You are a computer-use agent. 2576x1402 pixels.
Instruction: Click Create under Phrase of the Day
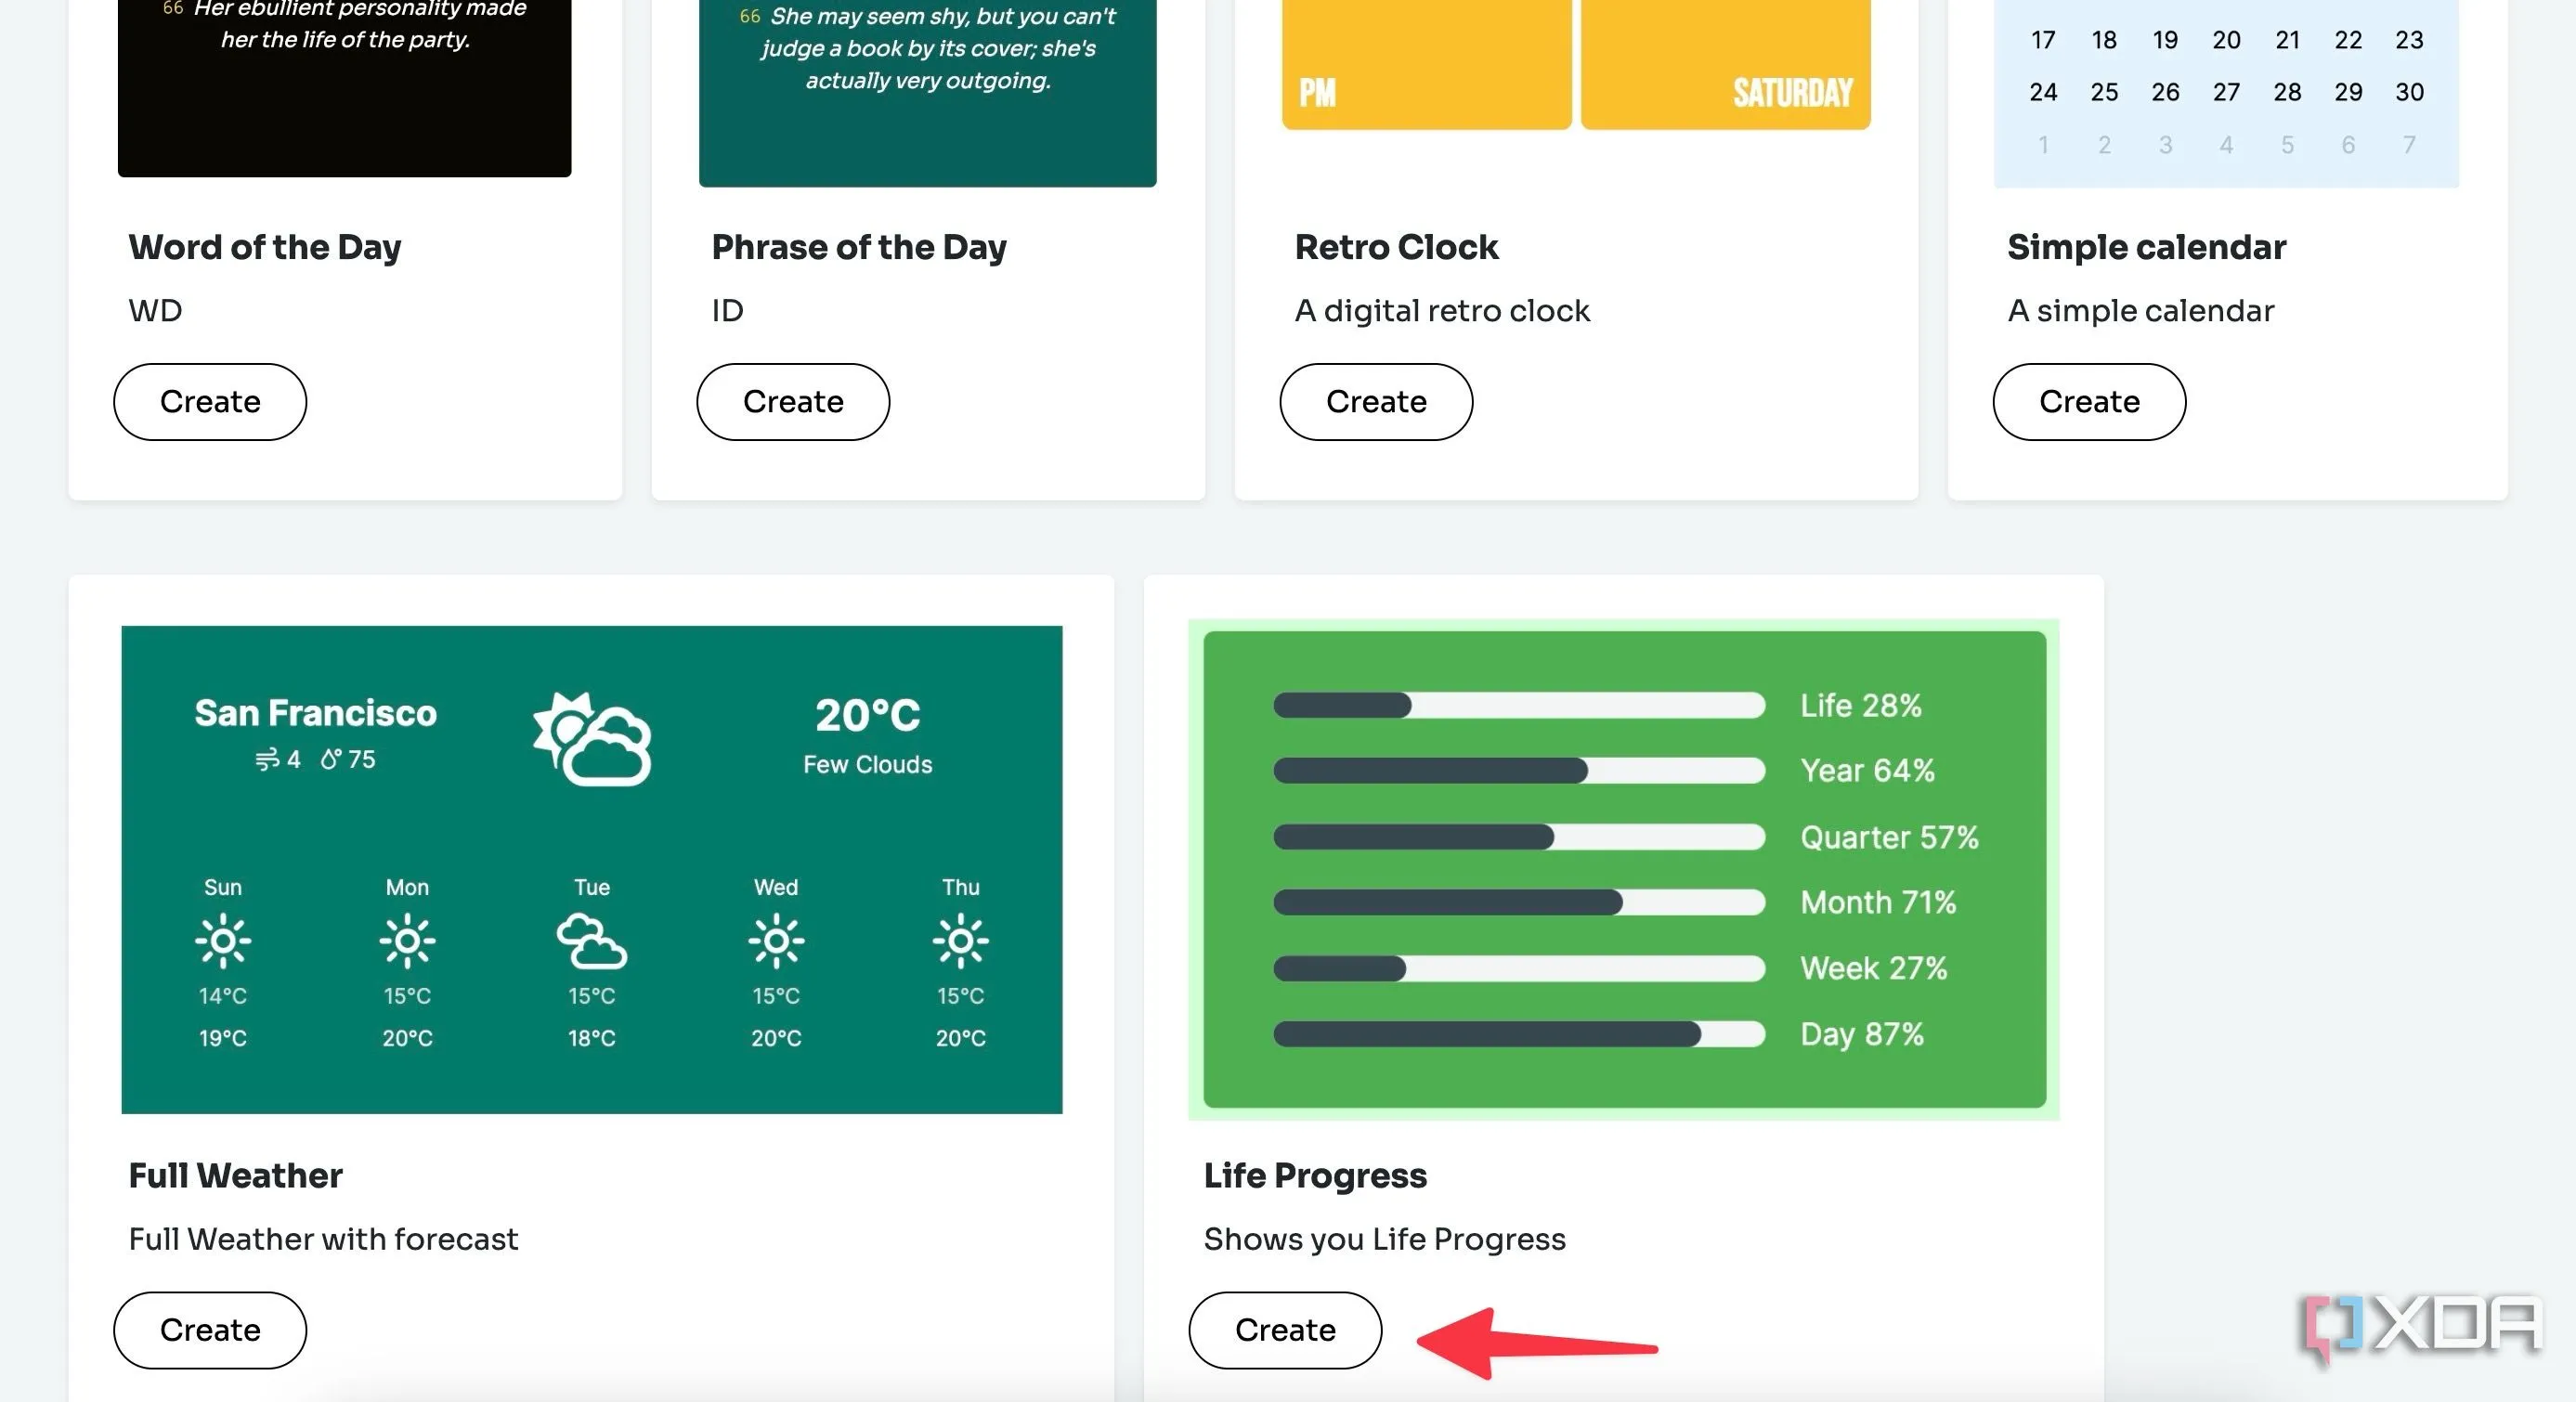coord(793,402)
